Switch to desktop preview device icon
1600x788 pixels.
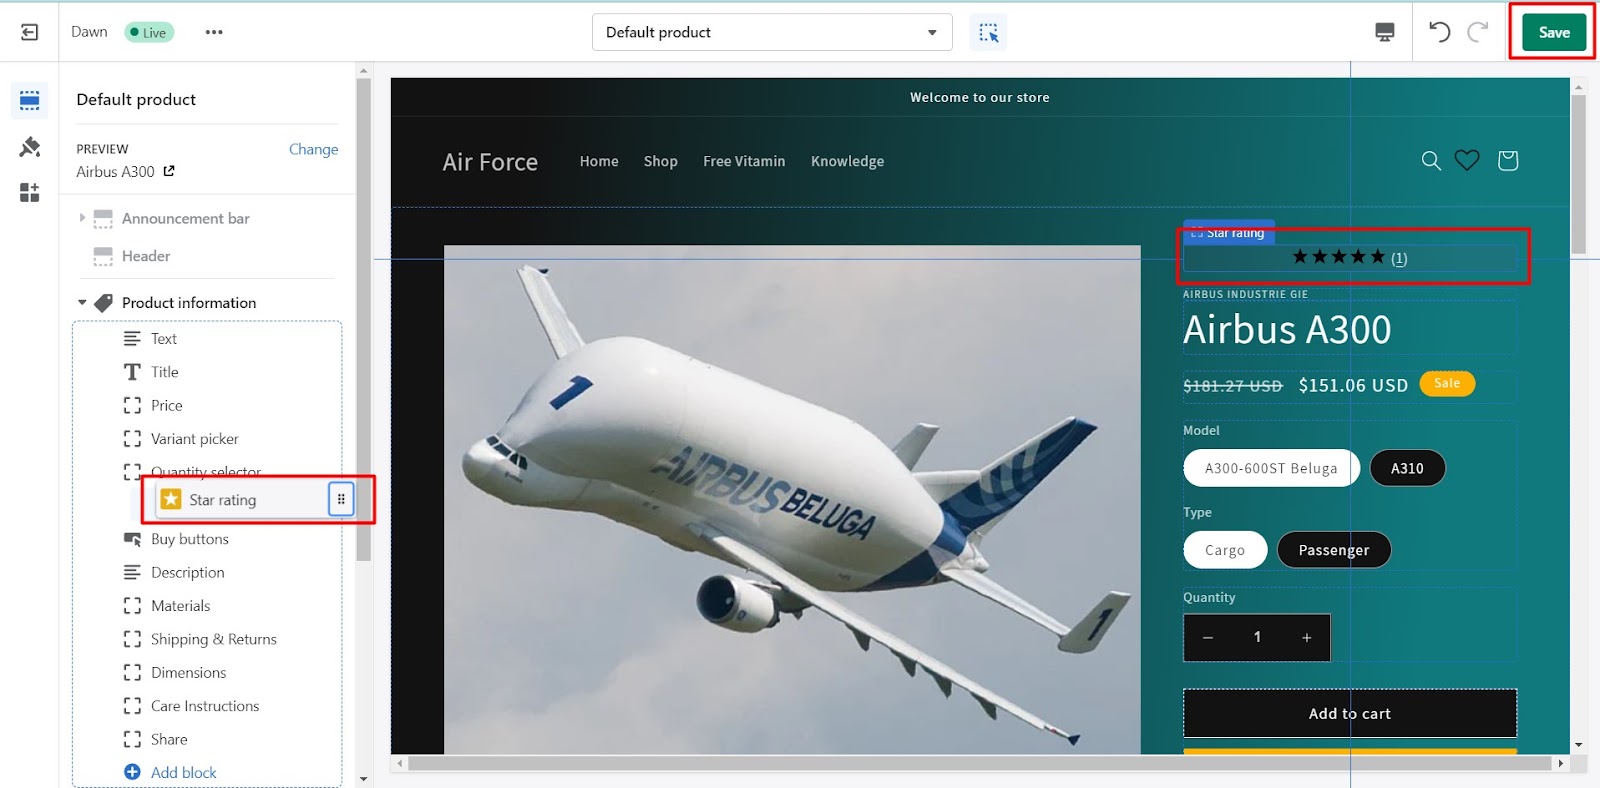coord(1385,32)
